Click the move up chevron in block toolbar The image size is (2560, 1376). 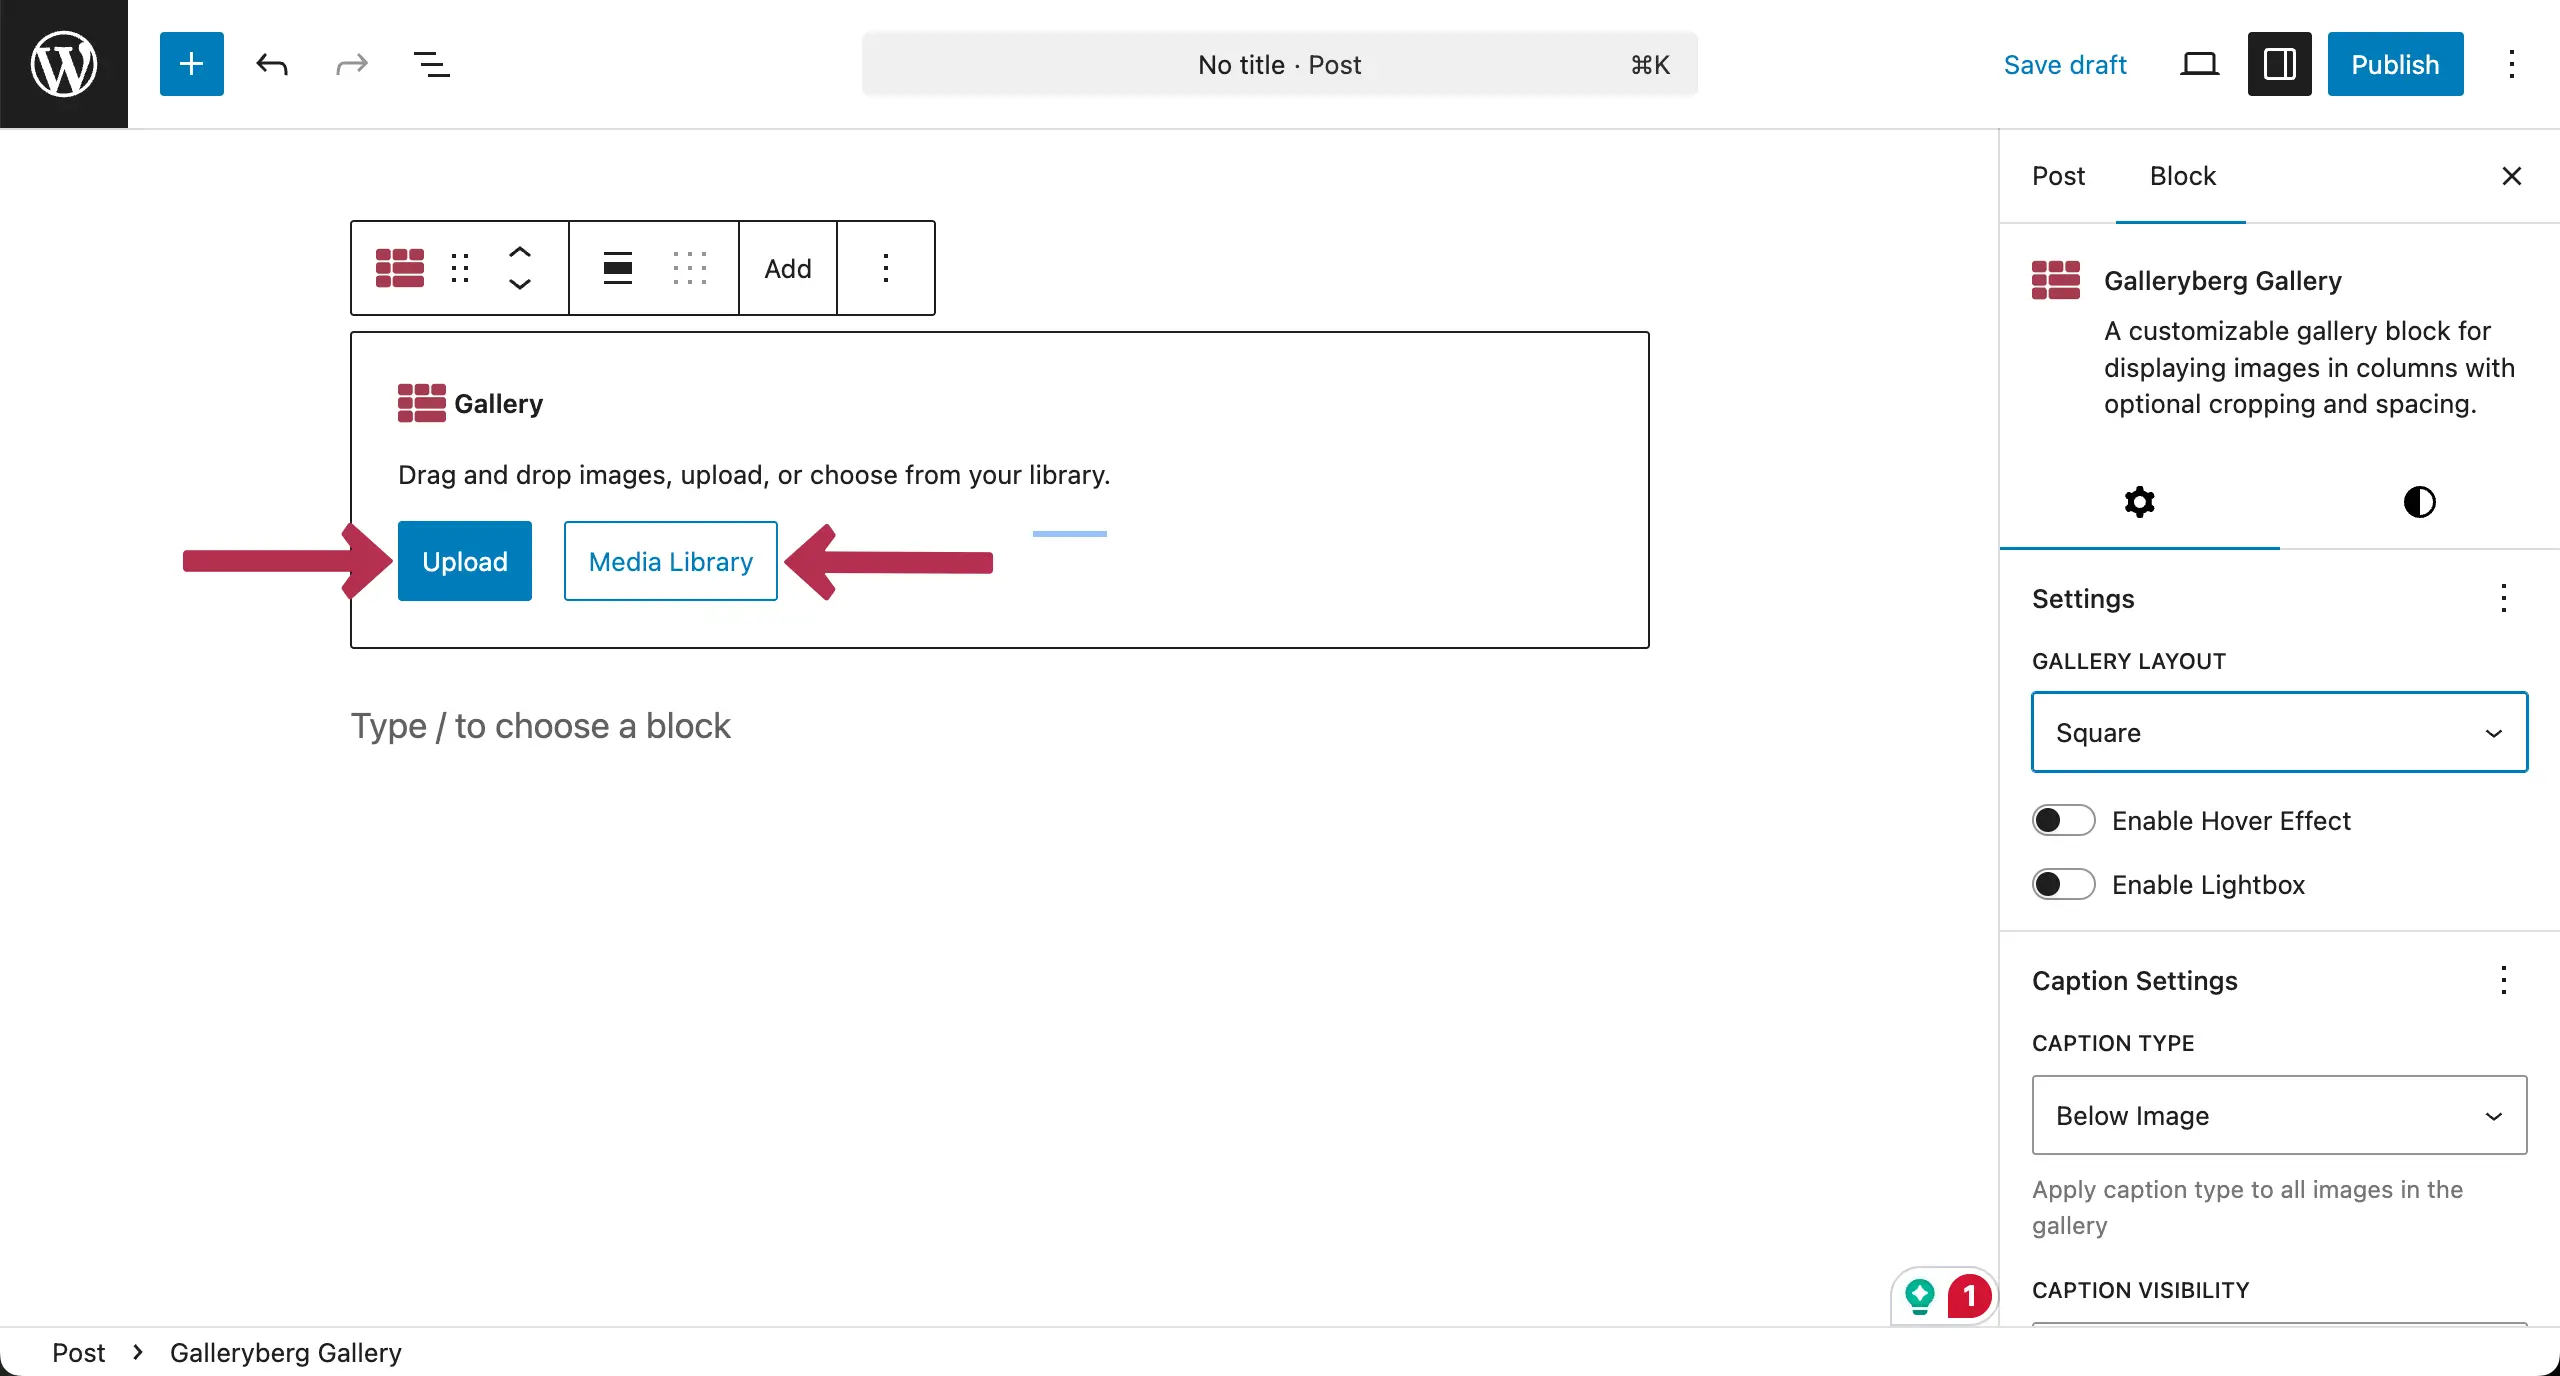(x=520, y=252)
